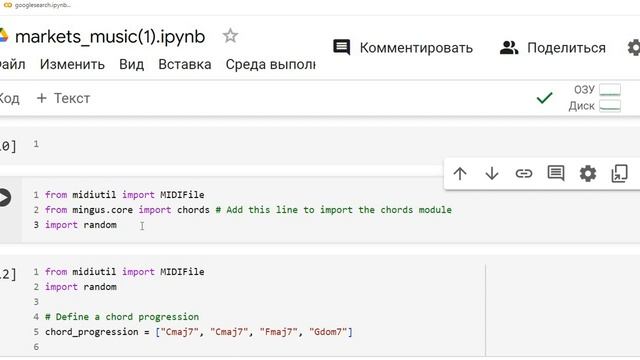Click the people icon beside Поделиться
Viewport: 640px width, 360px height.
(509, 48)
